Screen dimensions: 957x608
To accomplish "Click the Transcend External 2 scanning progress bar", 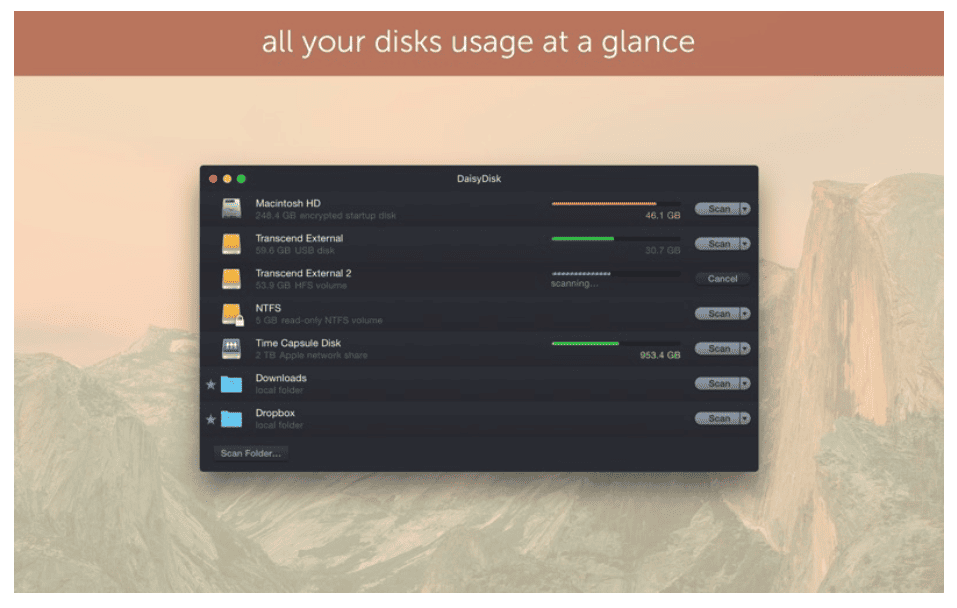I will (x=616, y=273).
